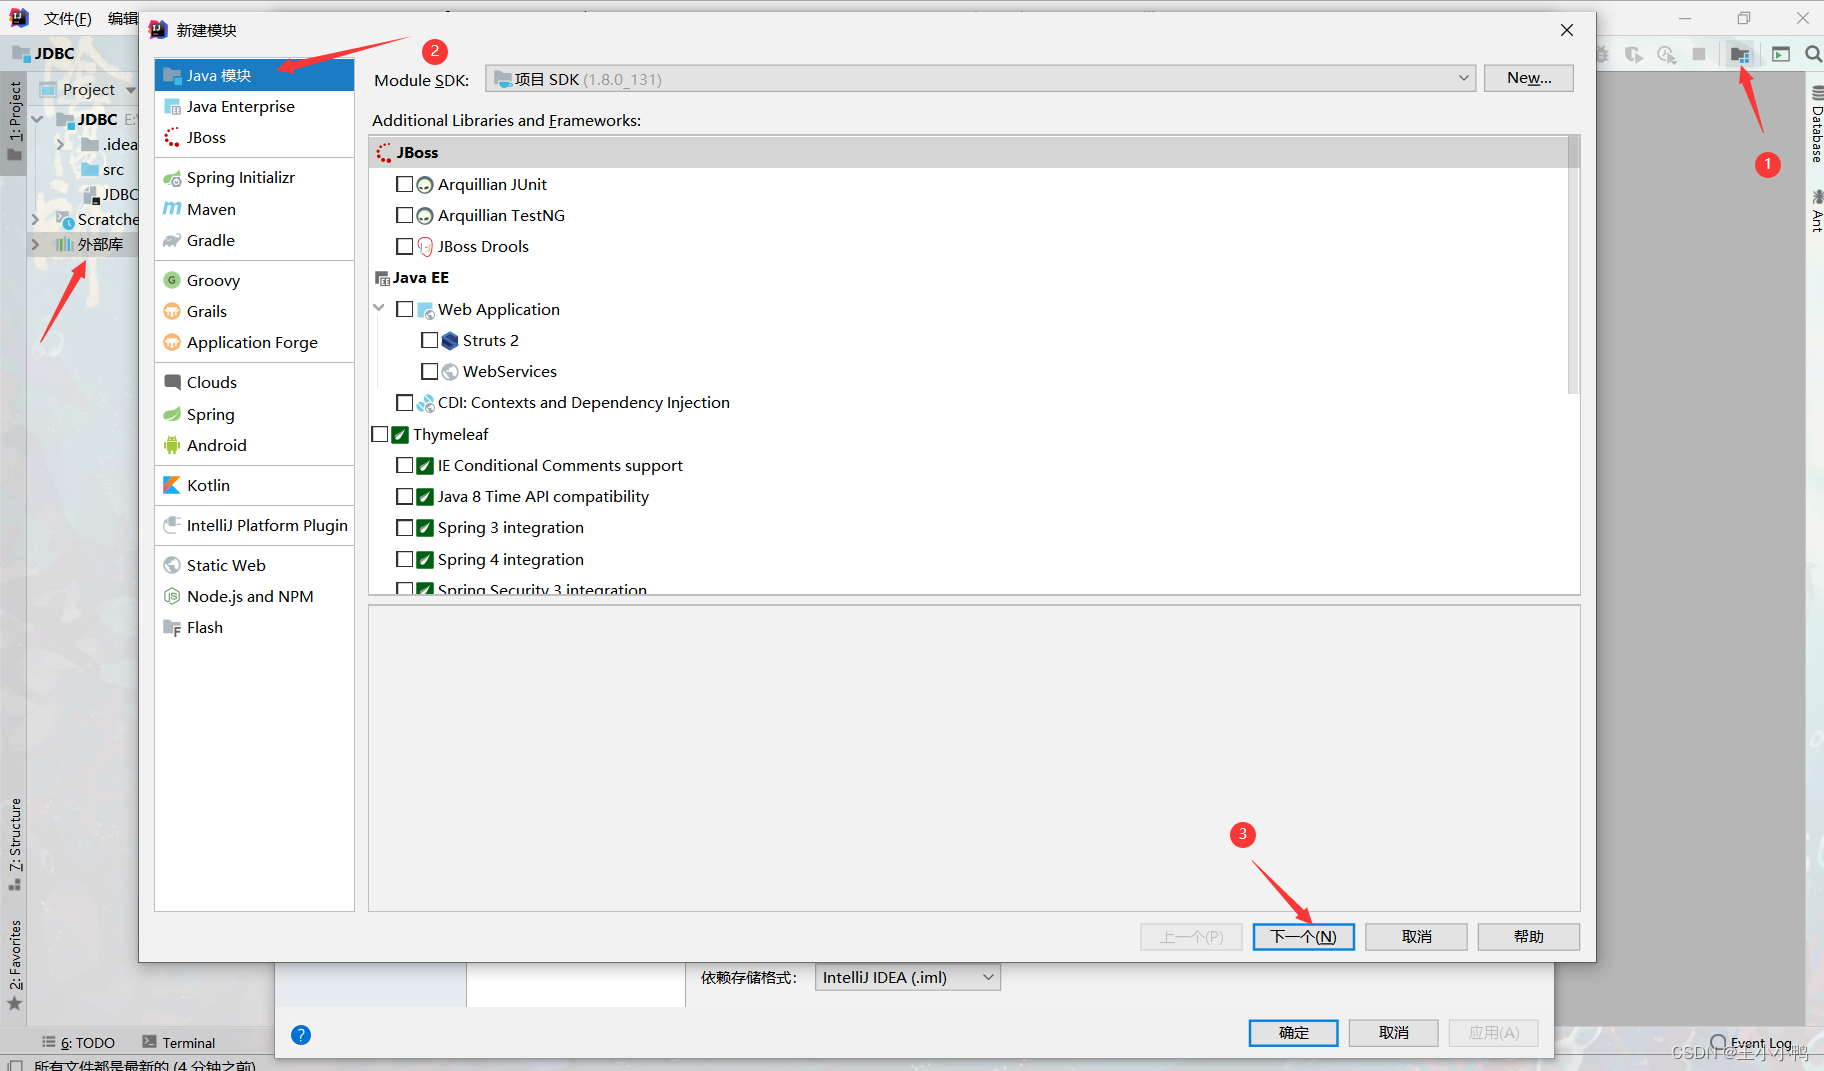
Task: Open the 7: Structure side tab
Action: 14,844
